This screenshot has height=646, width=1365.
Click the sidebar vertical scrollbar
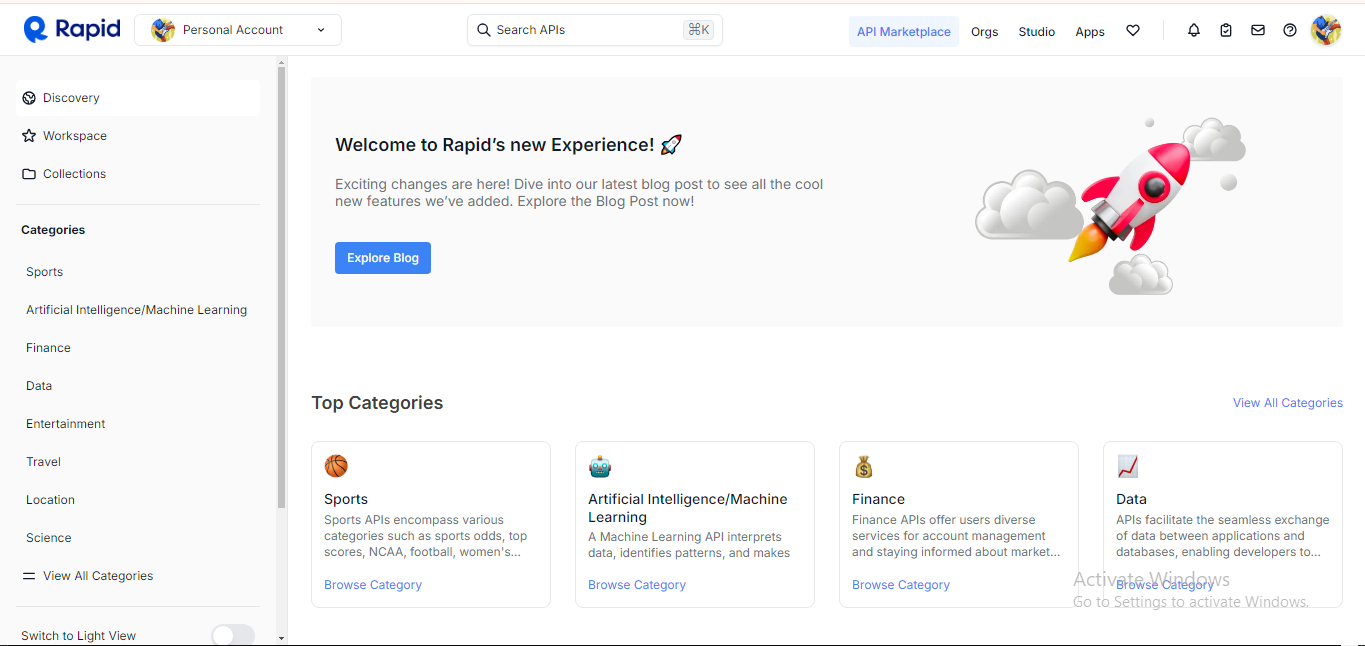coord(281,300)
